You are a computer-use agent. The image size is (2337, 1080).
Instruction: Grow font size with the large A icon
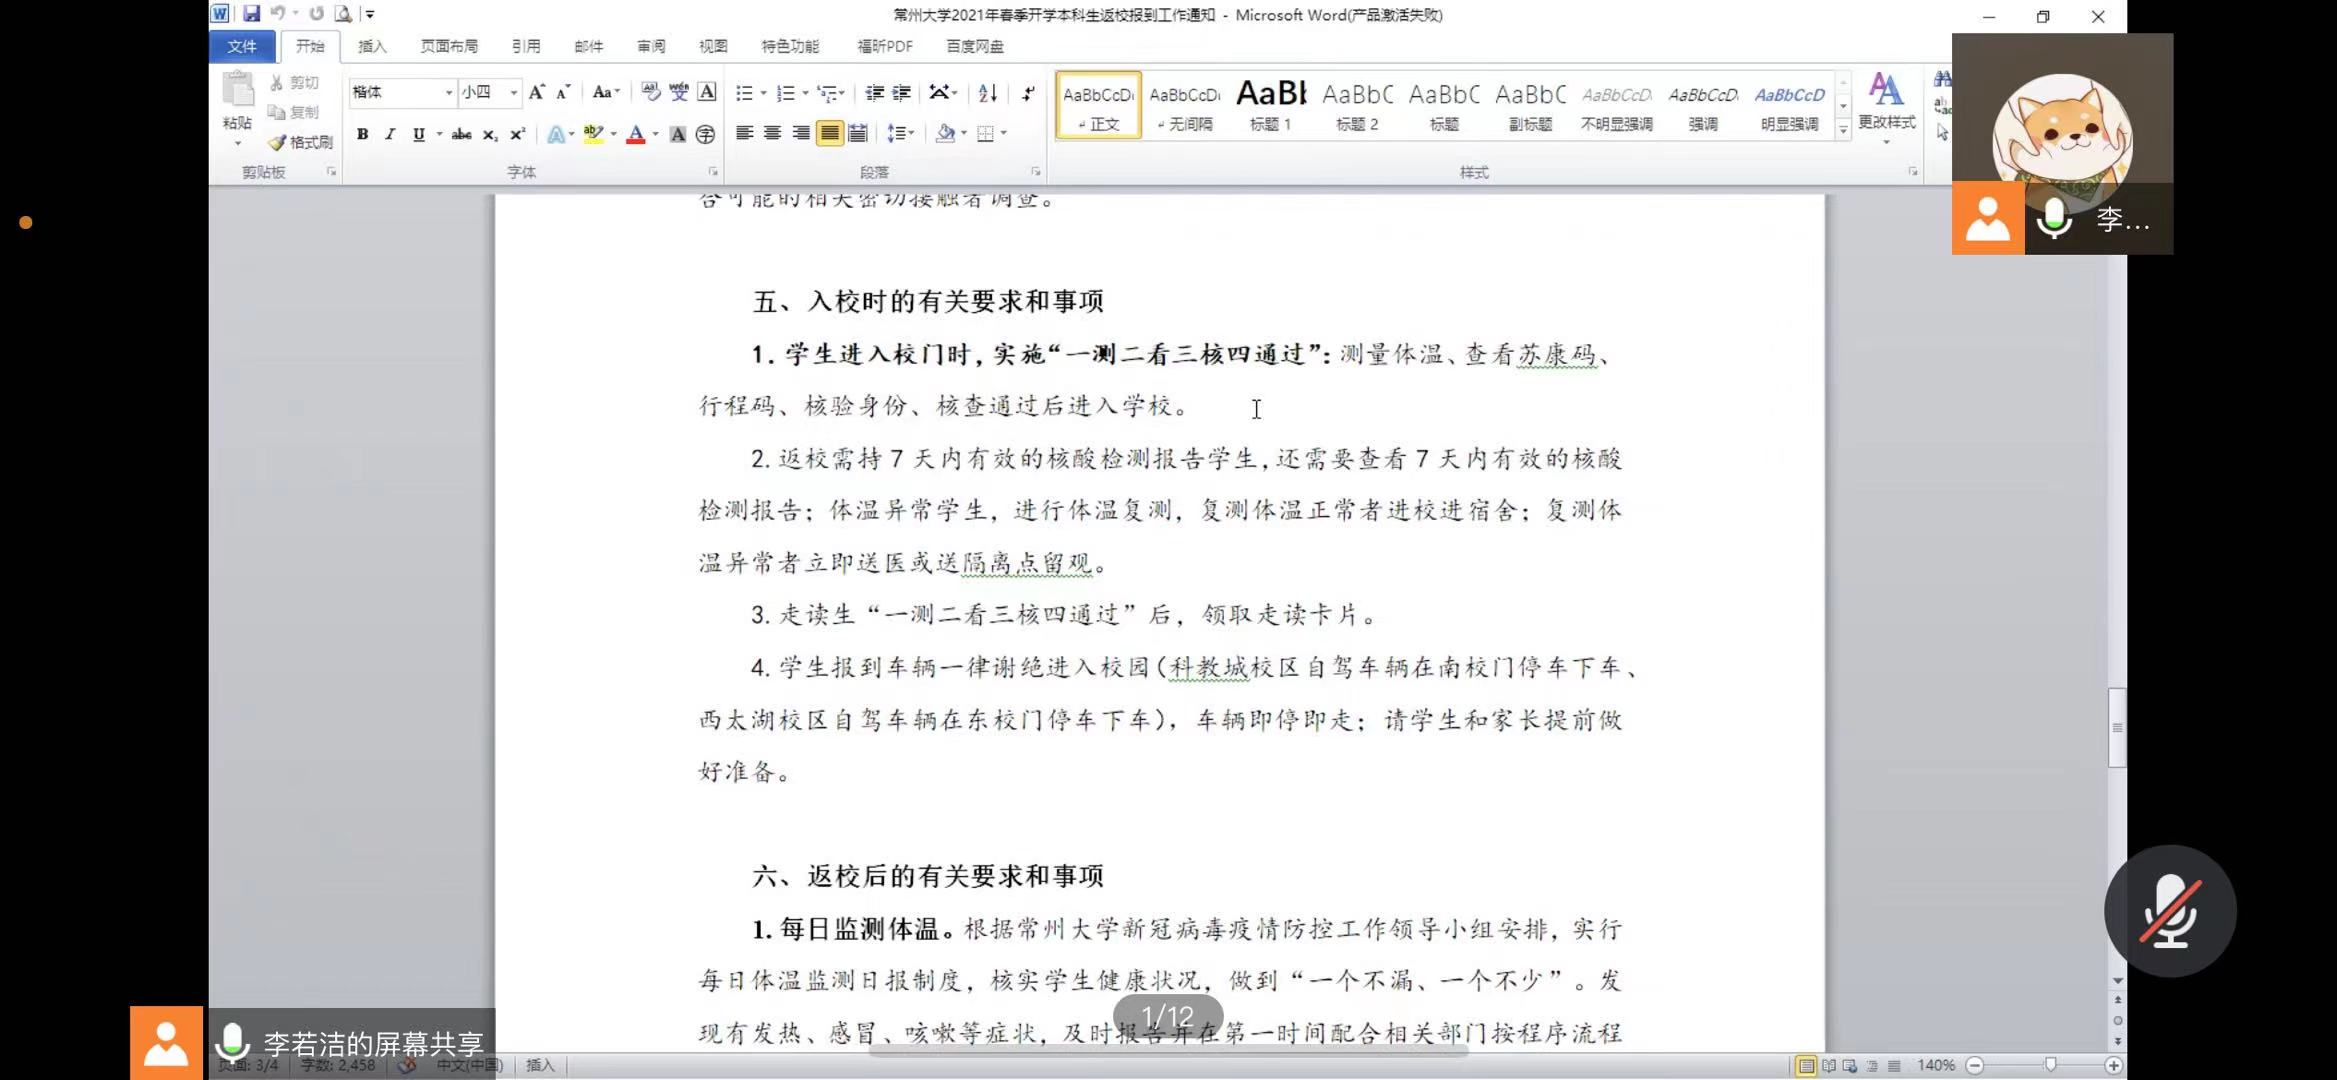pos(537,92)
